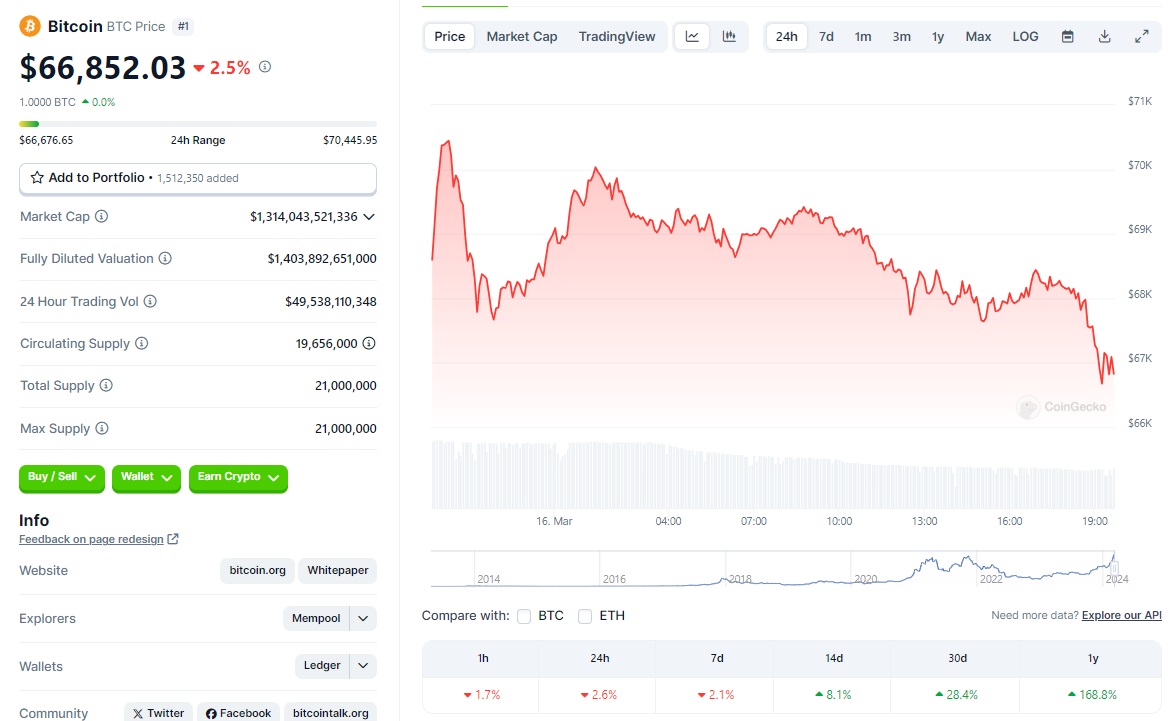Open the Whitepaper link
The width and height of the screenshot is (1172, 721).
(338, 571)
